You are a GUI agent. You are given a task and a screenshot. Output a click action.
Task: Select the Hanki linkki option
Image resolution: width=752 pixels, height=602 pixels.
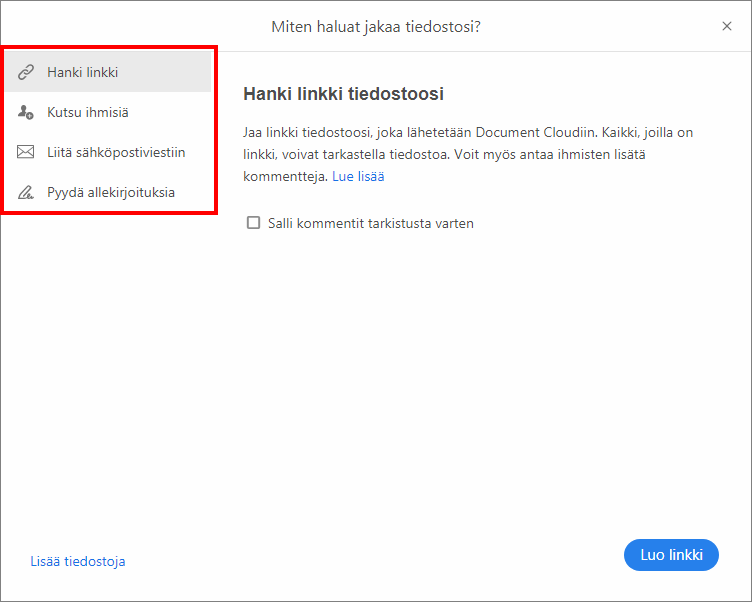[x=83, y=73]
